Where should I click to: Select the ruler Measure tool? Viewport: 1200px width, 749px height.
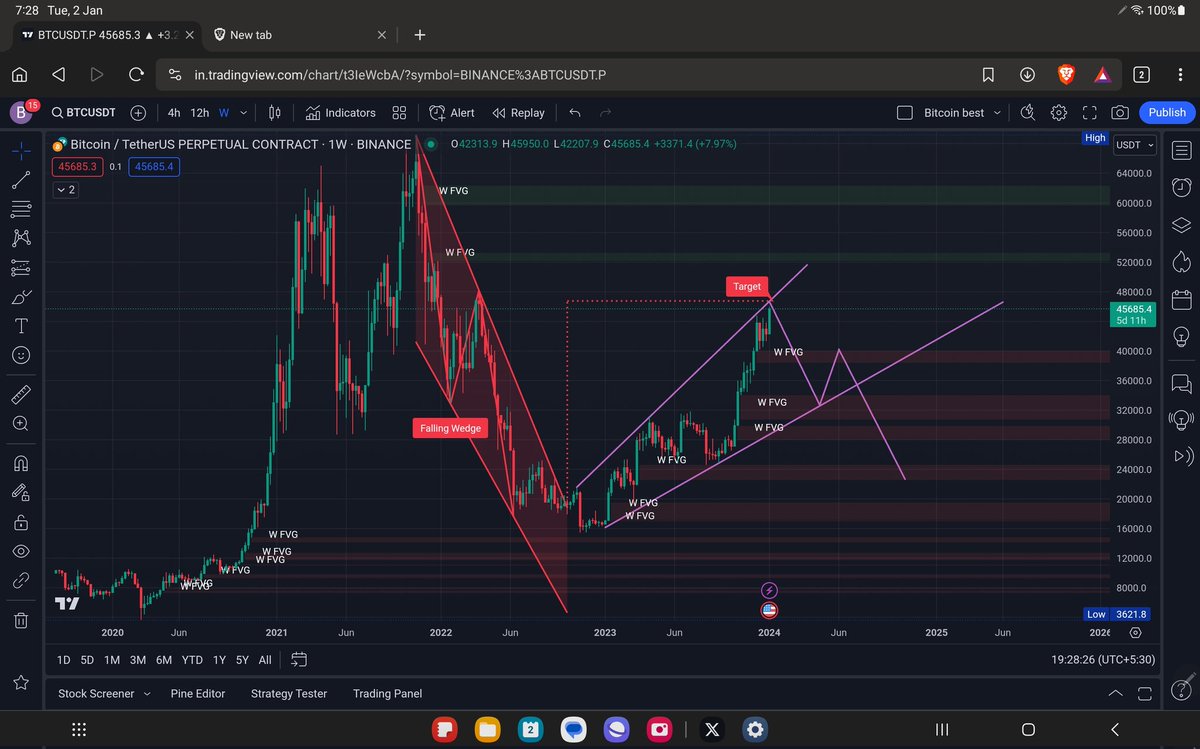pyautogui.click(x=21, y=393)
